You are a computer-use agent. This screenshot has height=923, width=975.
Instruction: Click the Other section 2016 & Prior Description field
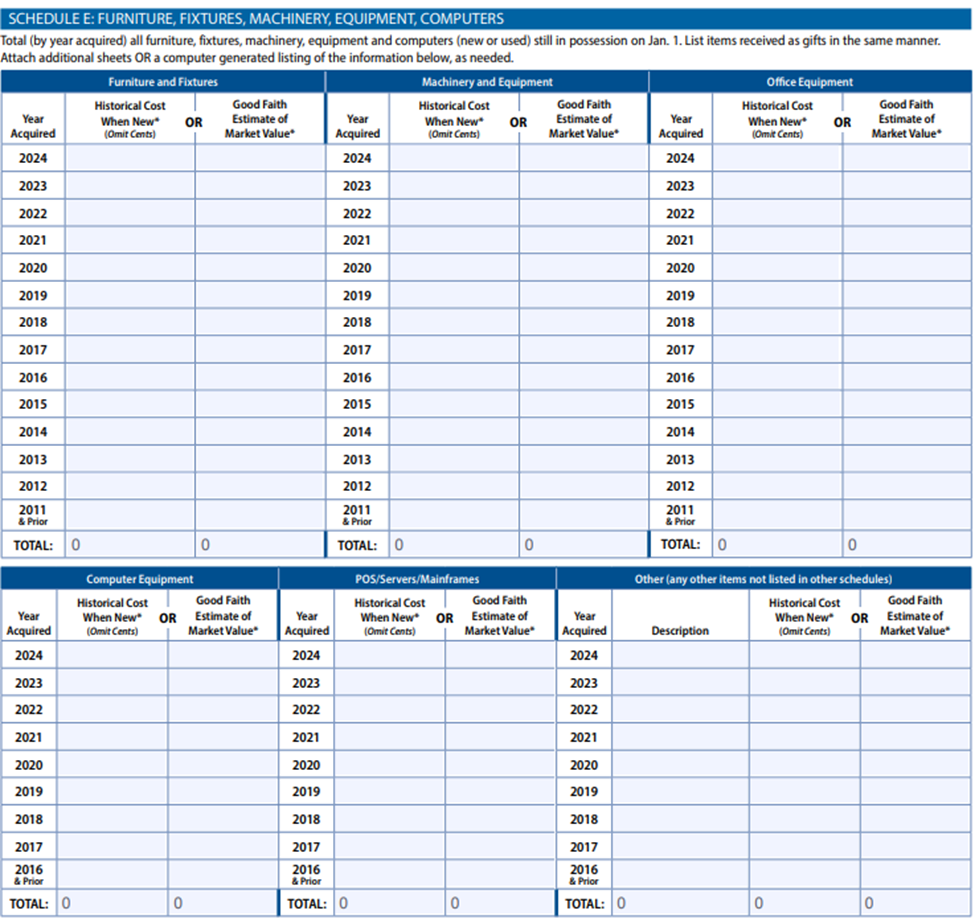click(681, 875)
